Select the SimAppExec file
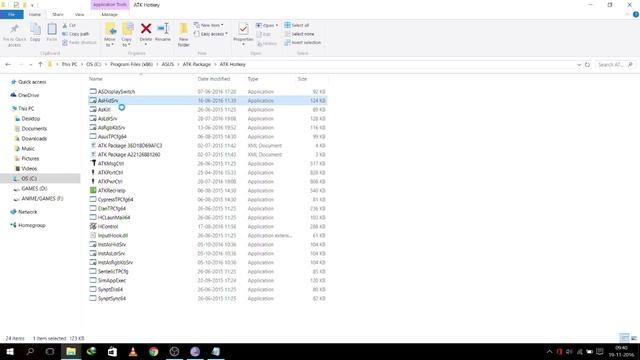Viewport: 640px width, 360px height. tap(111, 280)
